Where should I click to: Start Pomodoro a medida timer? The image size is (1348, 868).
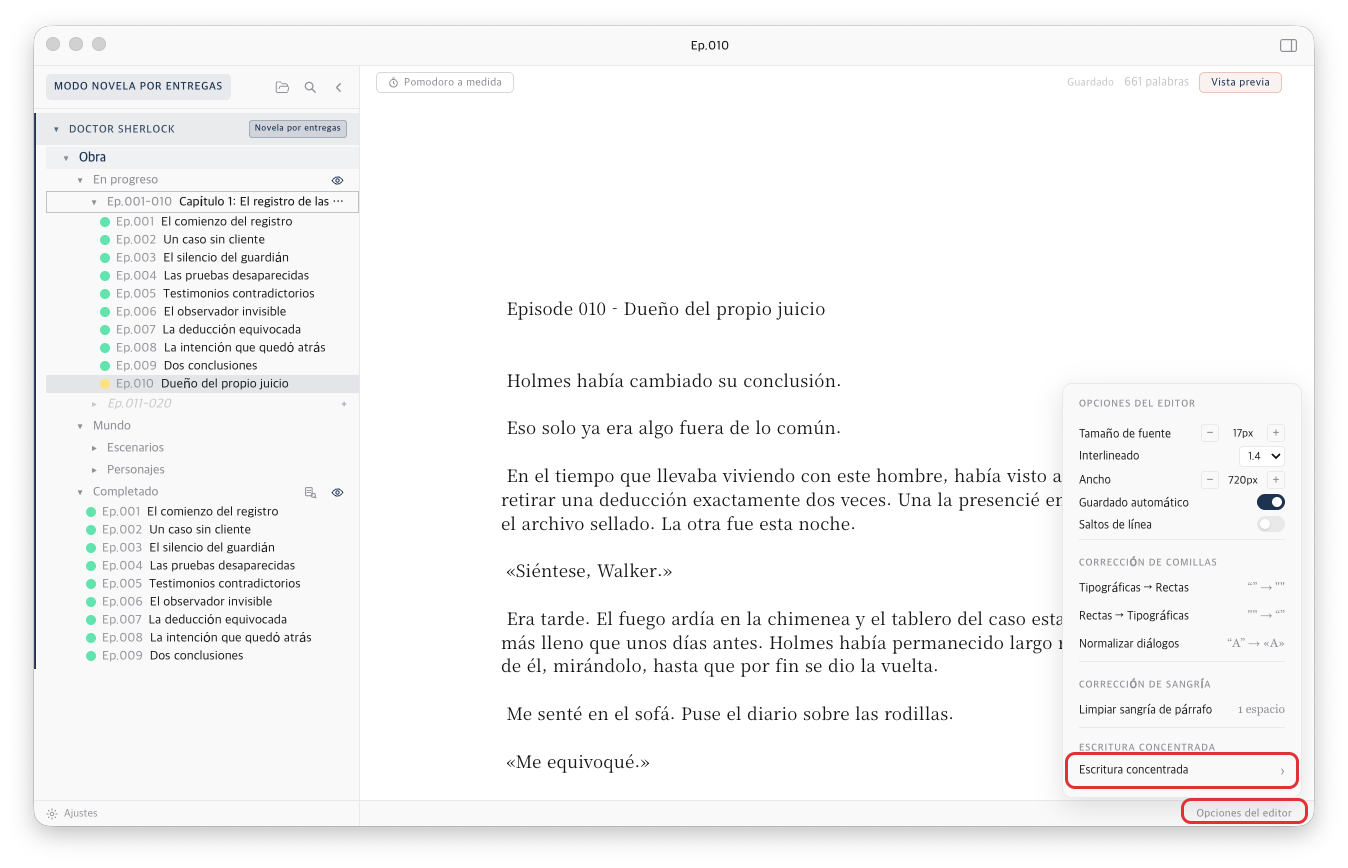[445, 82]
